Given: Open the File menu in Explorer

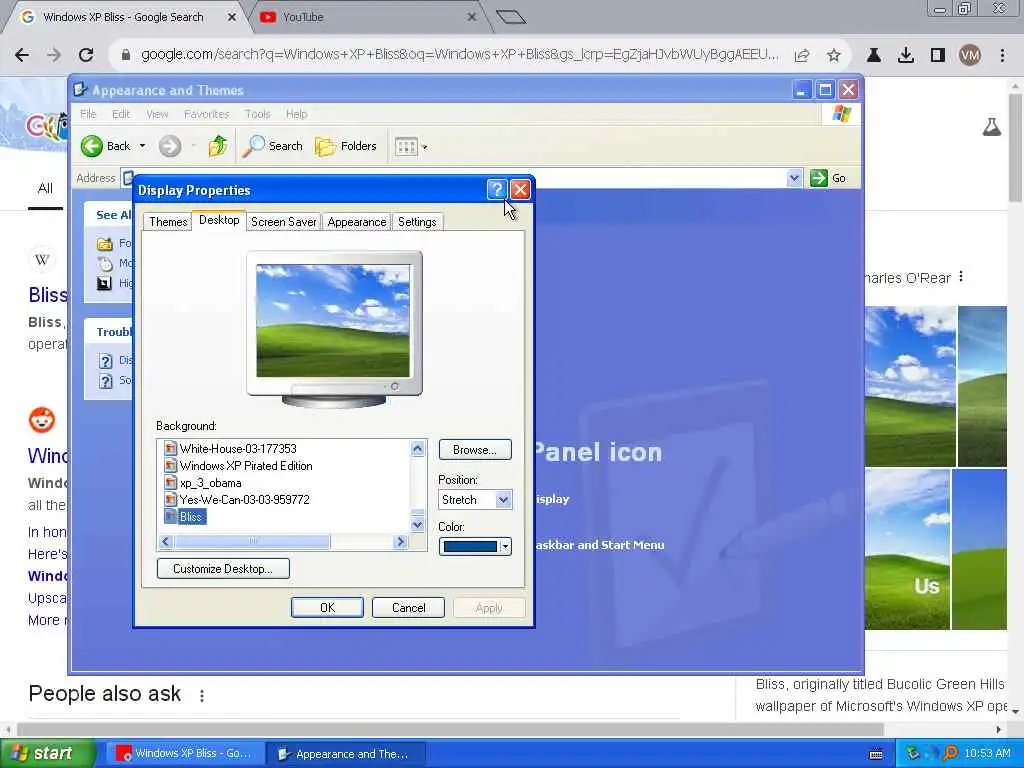Looking at the screenshot, I should click(88, 114).
